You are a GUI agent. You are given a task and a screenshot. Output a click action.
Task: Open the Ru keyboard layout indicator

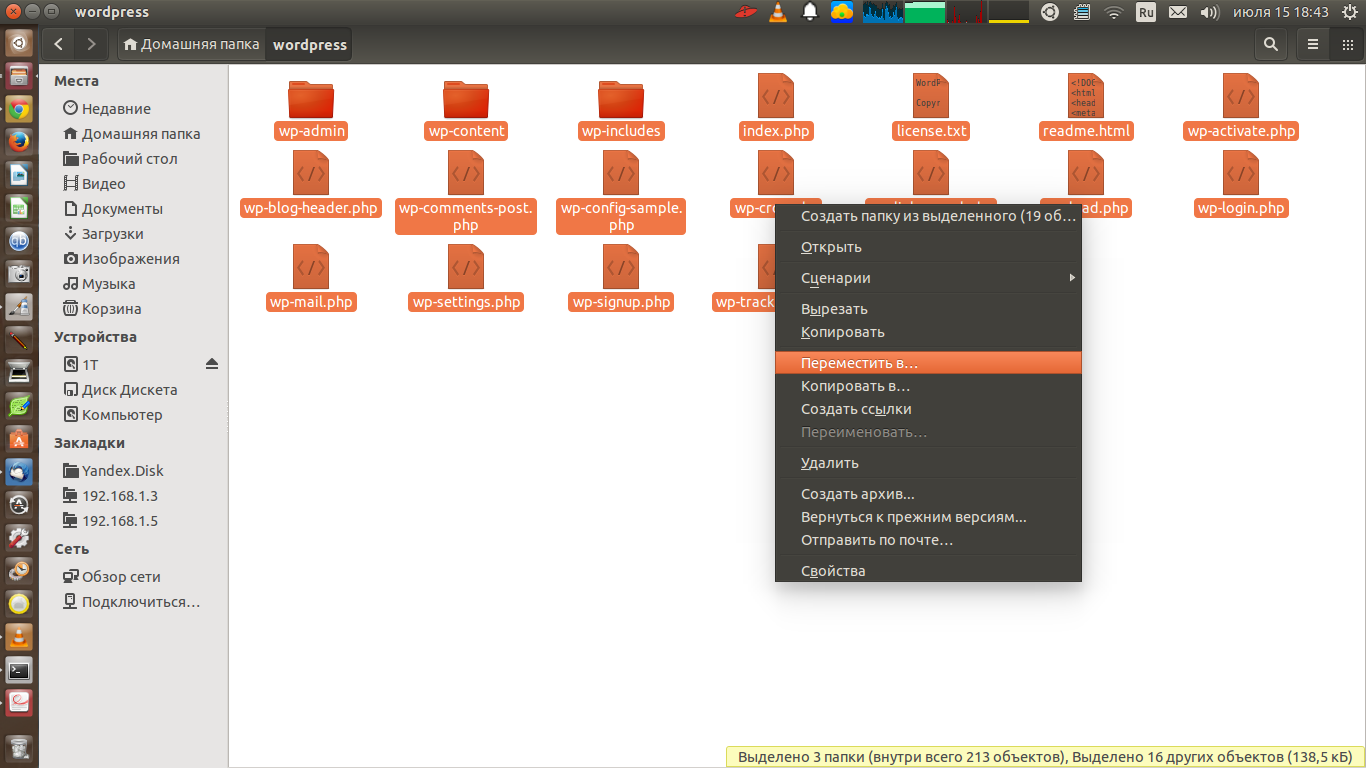[x=1146, y=12]
